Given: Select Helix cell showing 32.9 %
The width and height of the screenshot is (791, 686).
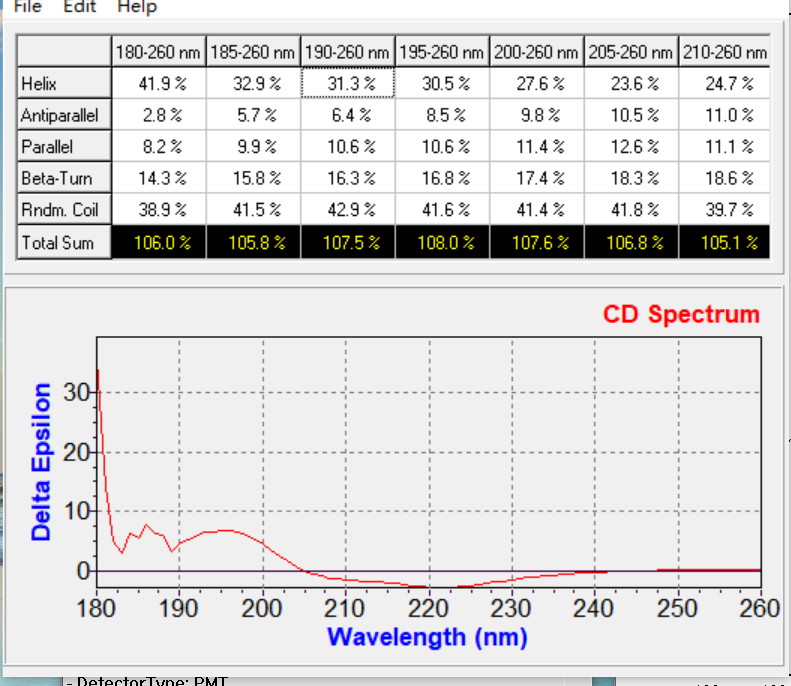Looking at the screenshot, I should [x=253, y=83].
